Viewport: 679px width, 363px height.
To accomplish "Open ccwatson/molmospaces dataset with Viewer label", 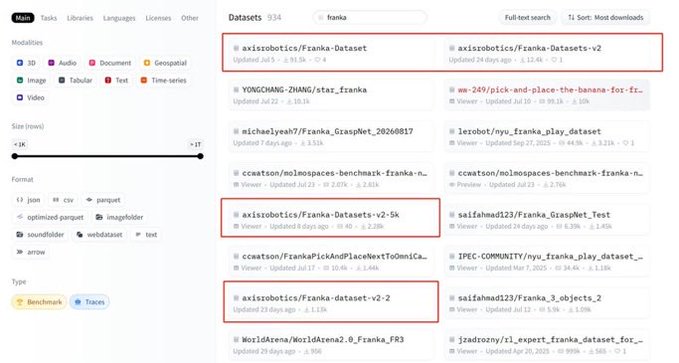I will (330, 178).
